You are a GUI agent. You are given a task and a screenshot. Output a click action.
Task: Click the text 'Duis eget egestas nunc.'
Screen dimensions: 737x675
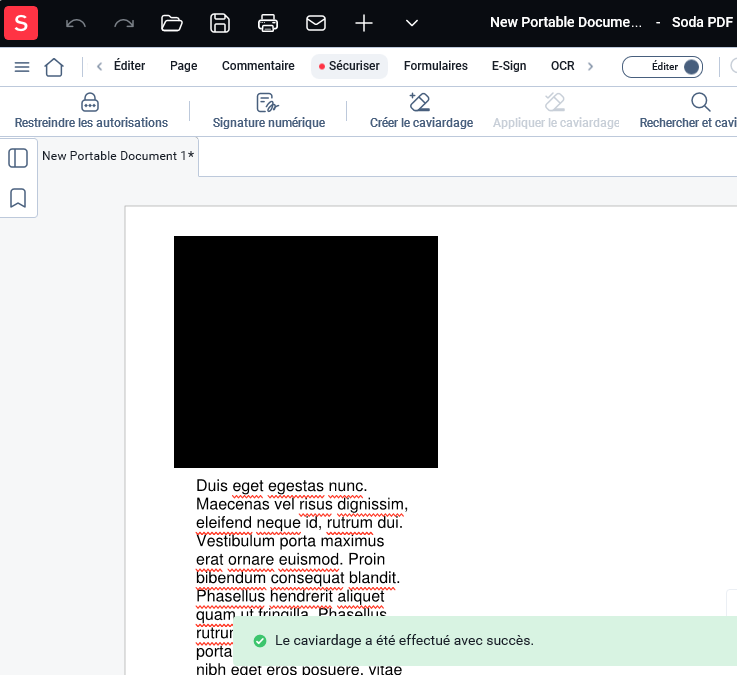pyautogui.click(x=282, y=486)
